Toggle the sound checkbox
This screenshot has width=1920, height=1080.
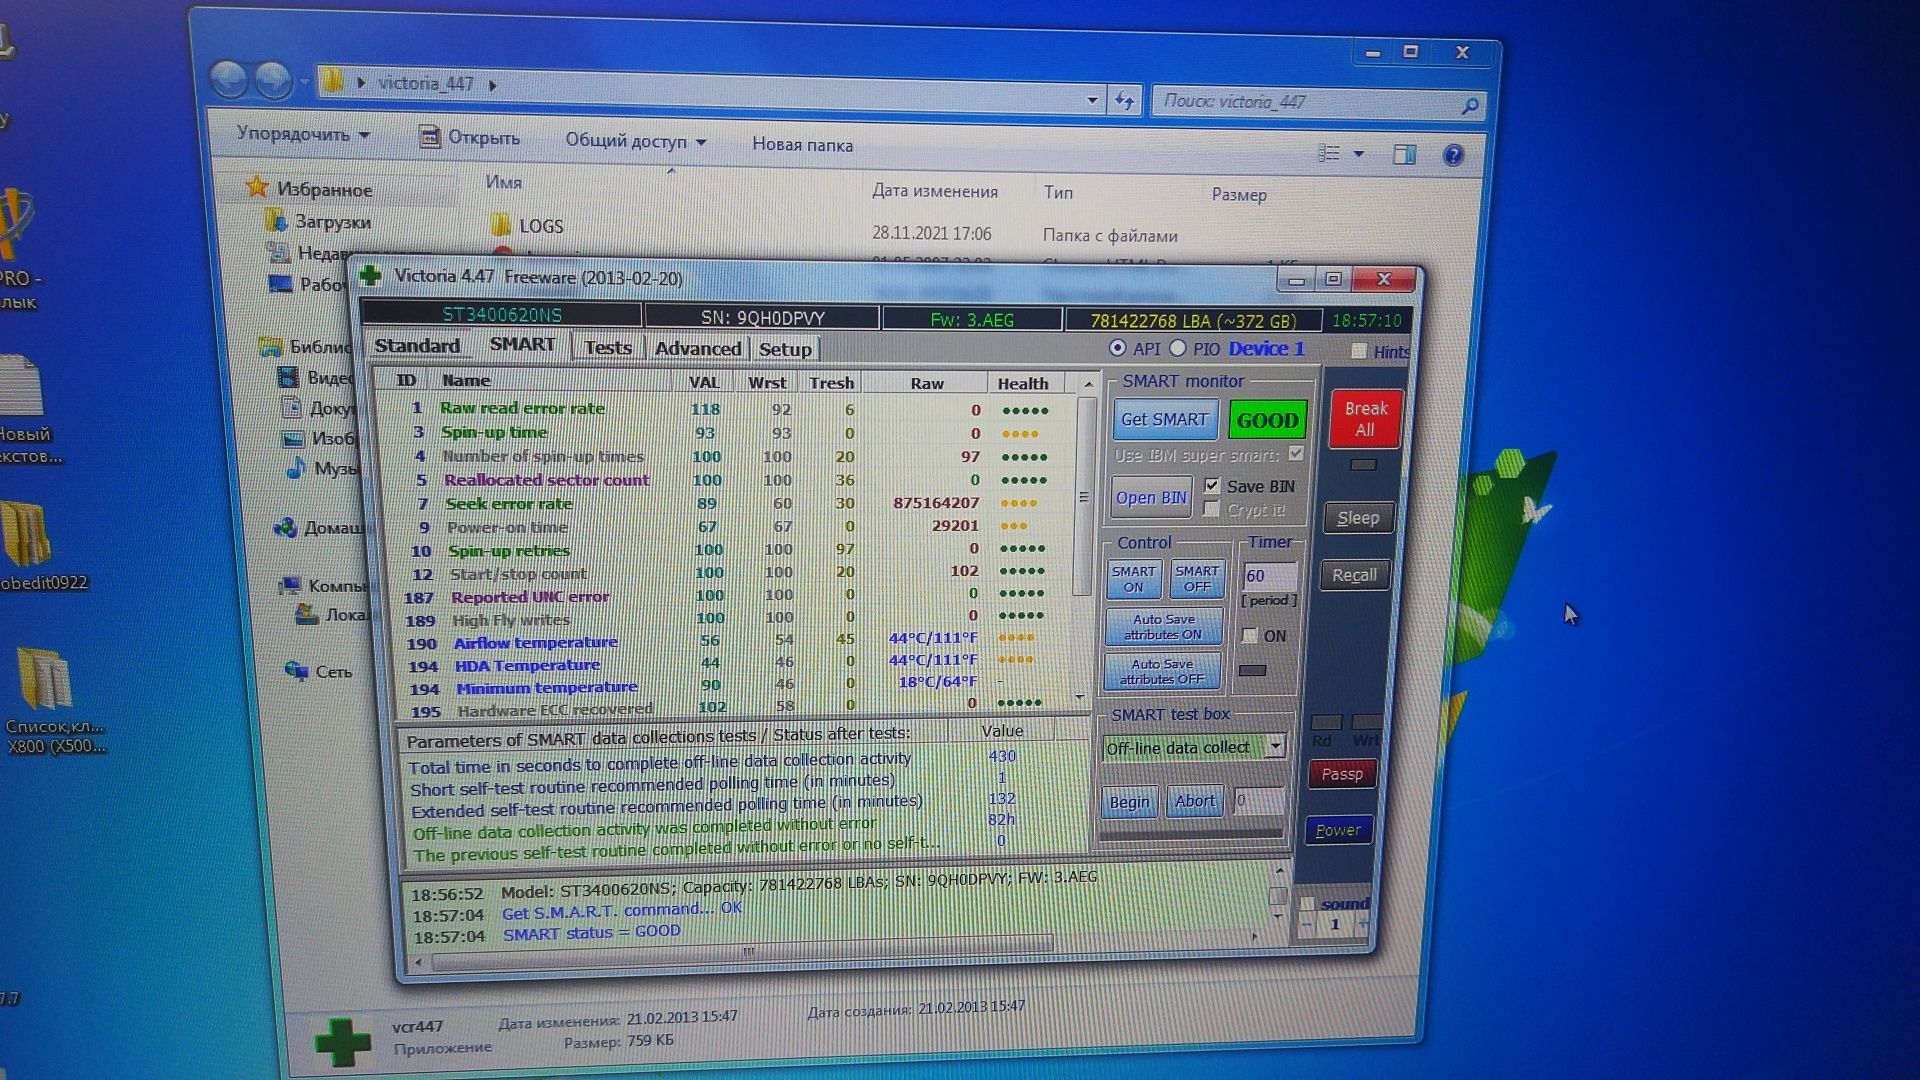pos(1306,904)
